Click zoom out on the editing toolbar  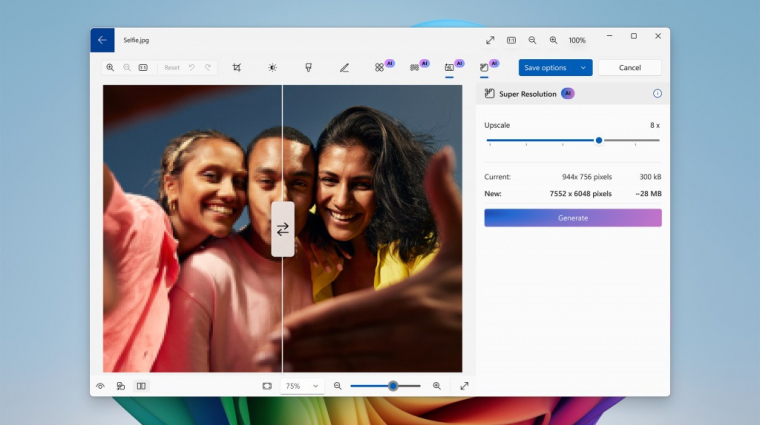click(x=127, y=67)
